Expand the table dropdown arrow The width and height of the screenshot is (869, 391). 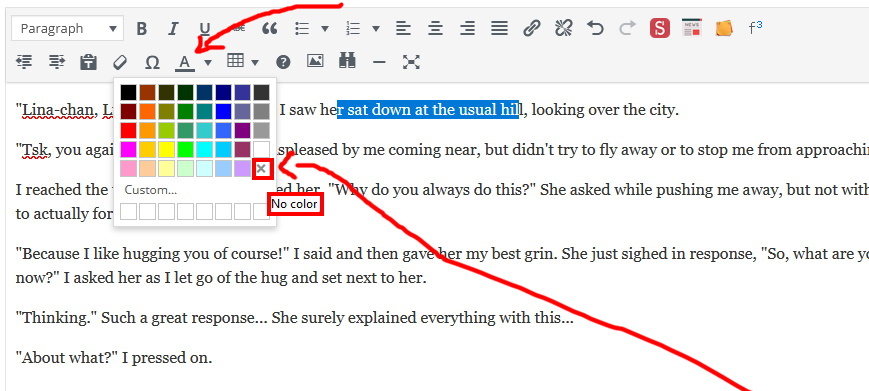tap(255, 63)
